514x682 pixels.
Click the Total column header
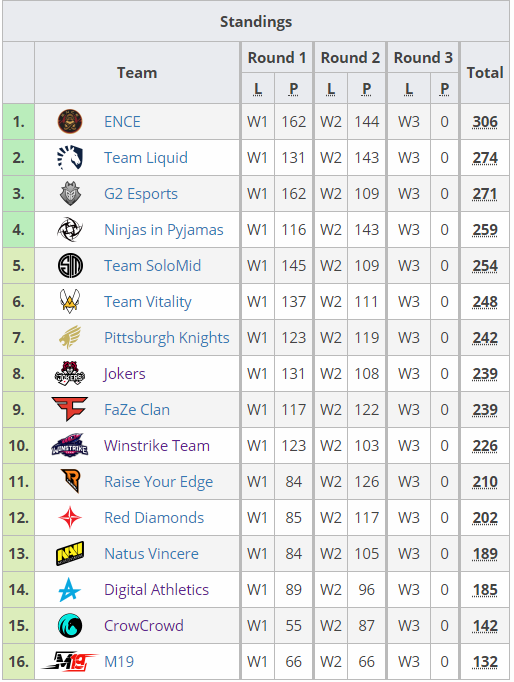coord(485,73)
